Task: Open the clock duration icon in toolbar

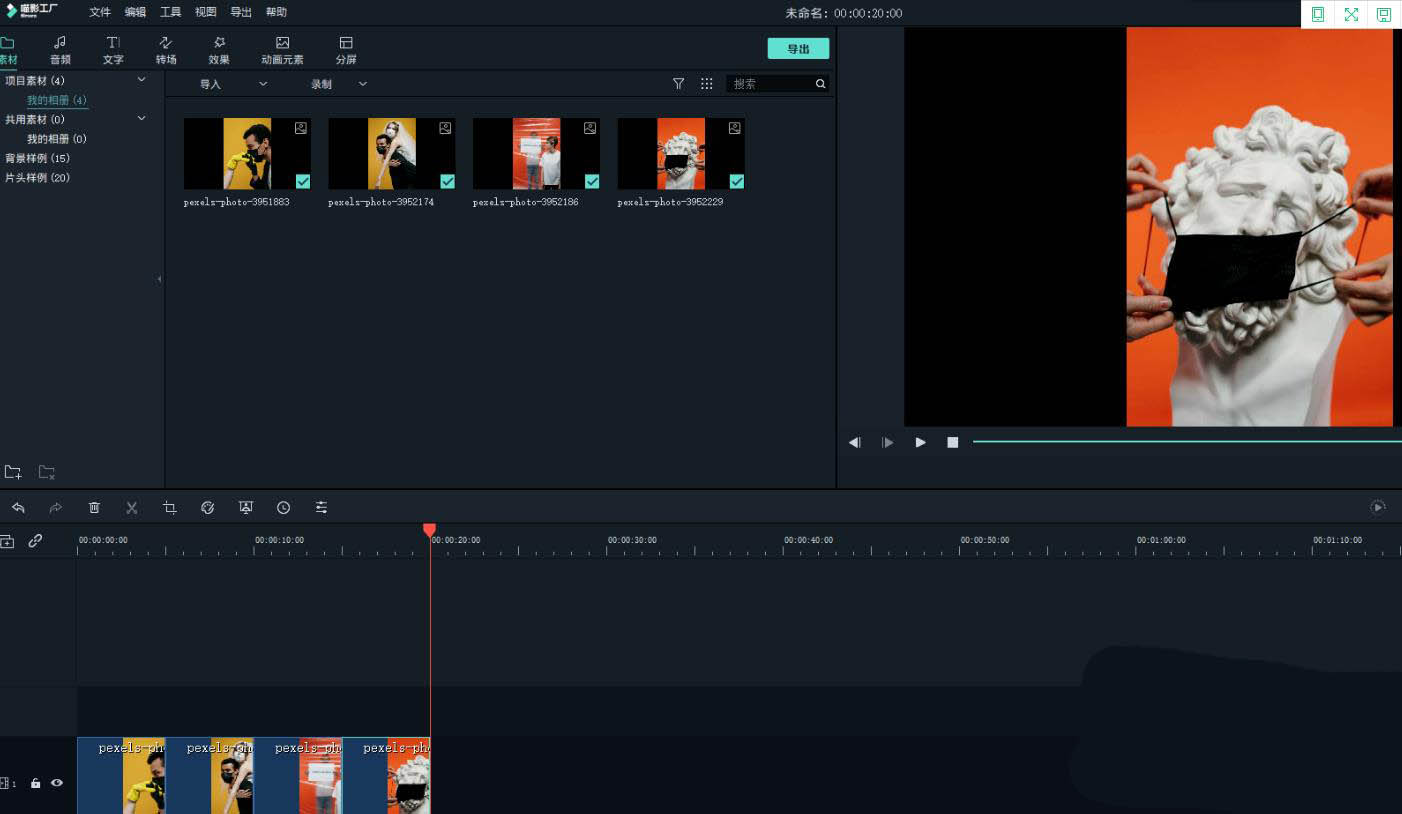Action: point(284,508)
